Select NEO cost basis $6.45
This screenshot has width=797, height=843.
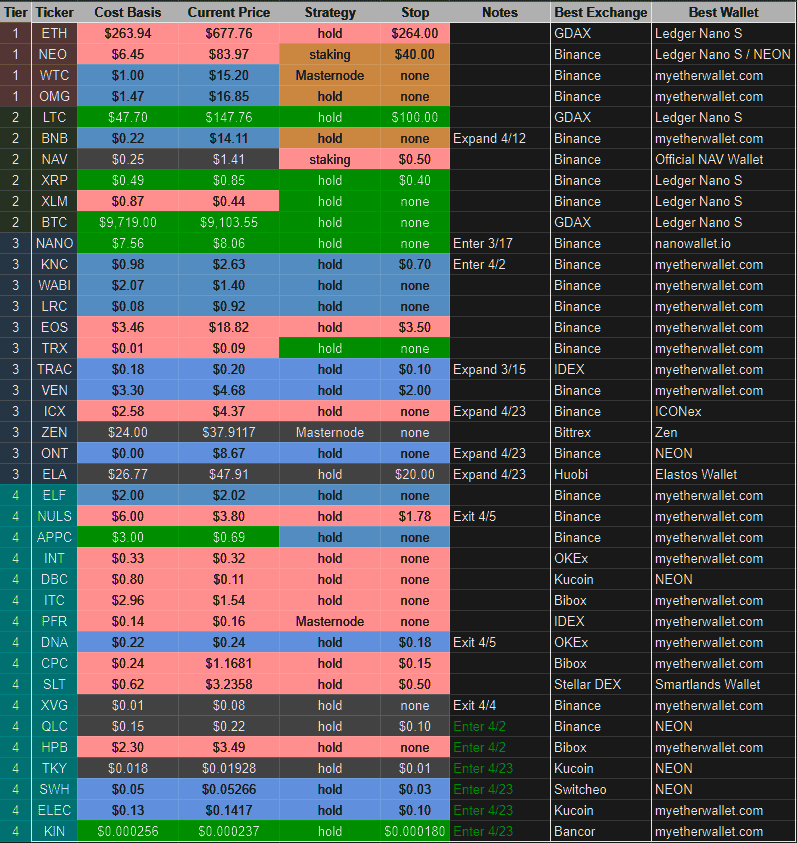(x=127, y=54)
